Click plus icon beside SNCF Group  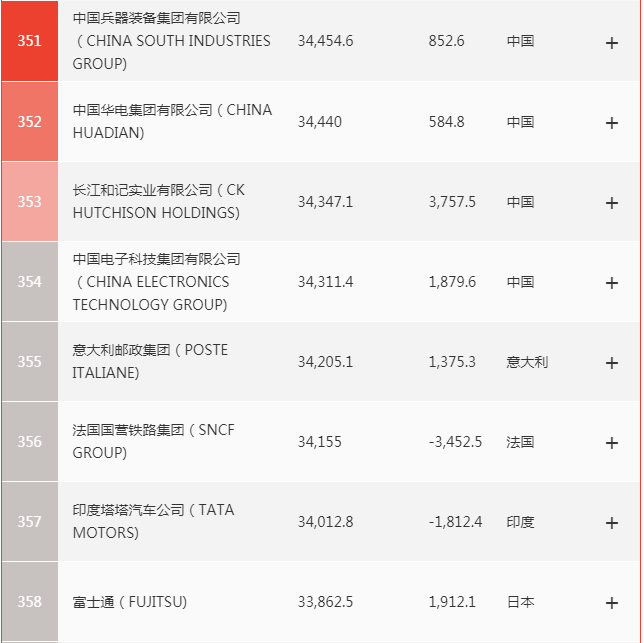[x=612, y=442]
